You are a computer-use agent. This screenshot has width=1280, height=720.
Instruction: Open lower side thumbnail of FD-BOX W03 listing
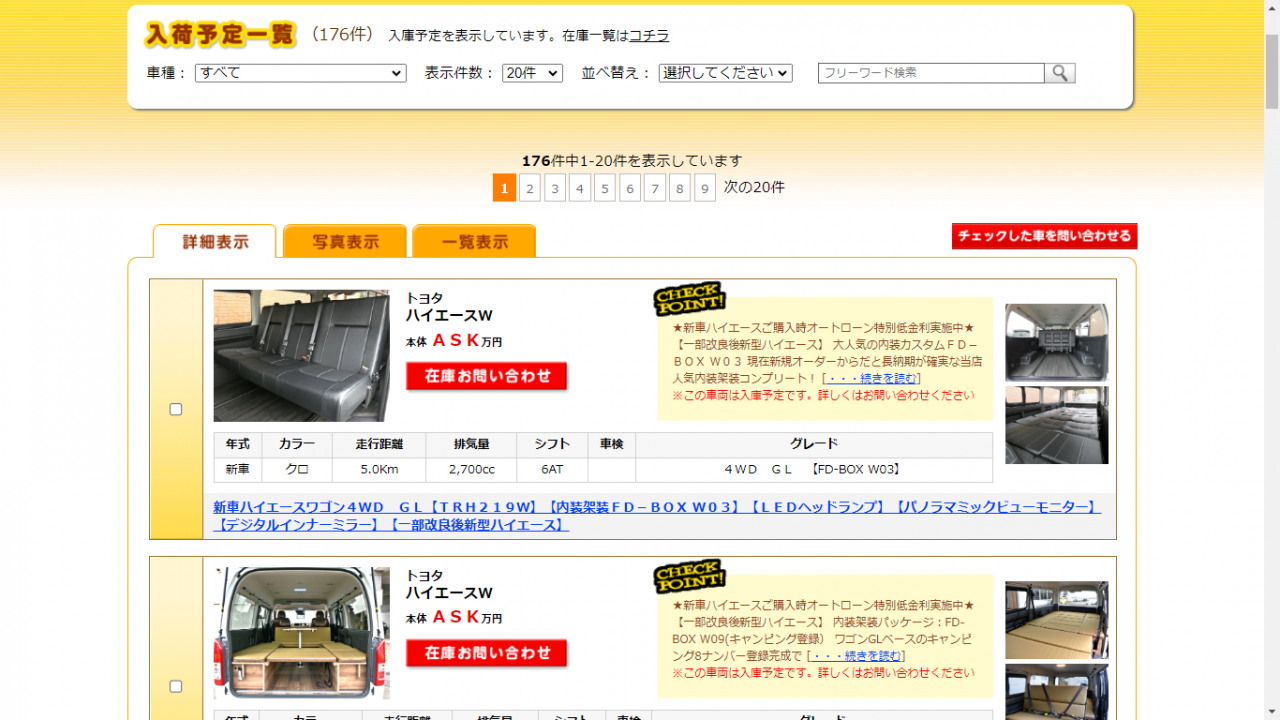1057,425
